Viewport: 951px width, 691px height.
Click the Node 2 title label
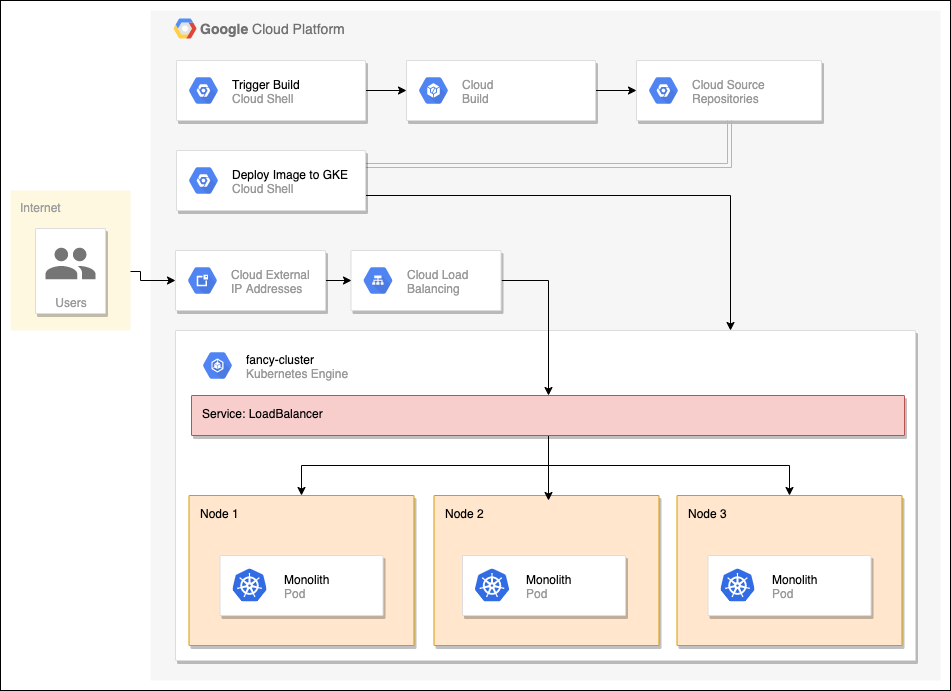coord(465,514)
